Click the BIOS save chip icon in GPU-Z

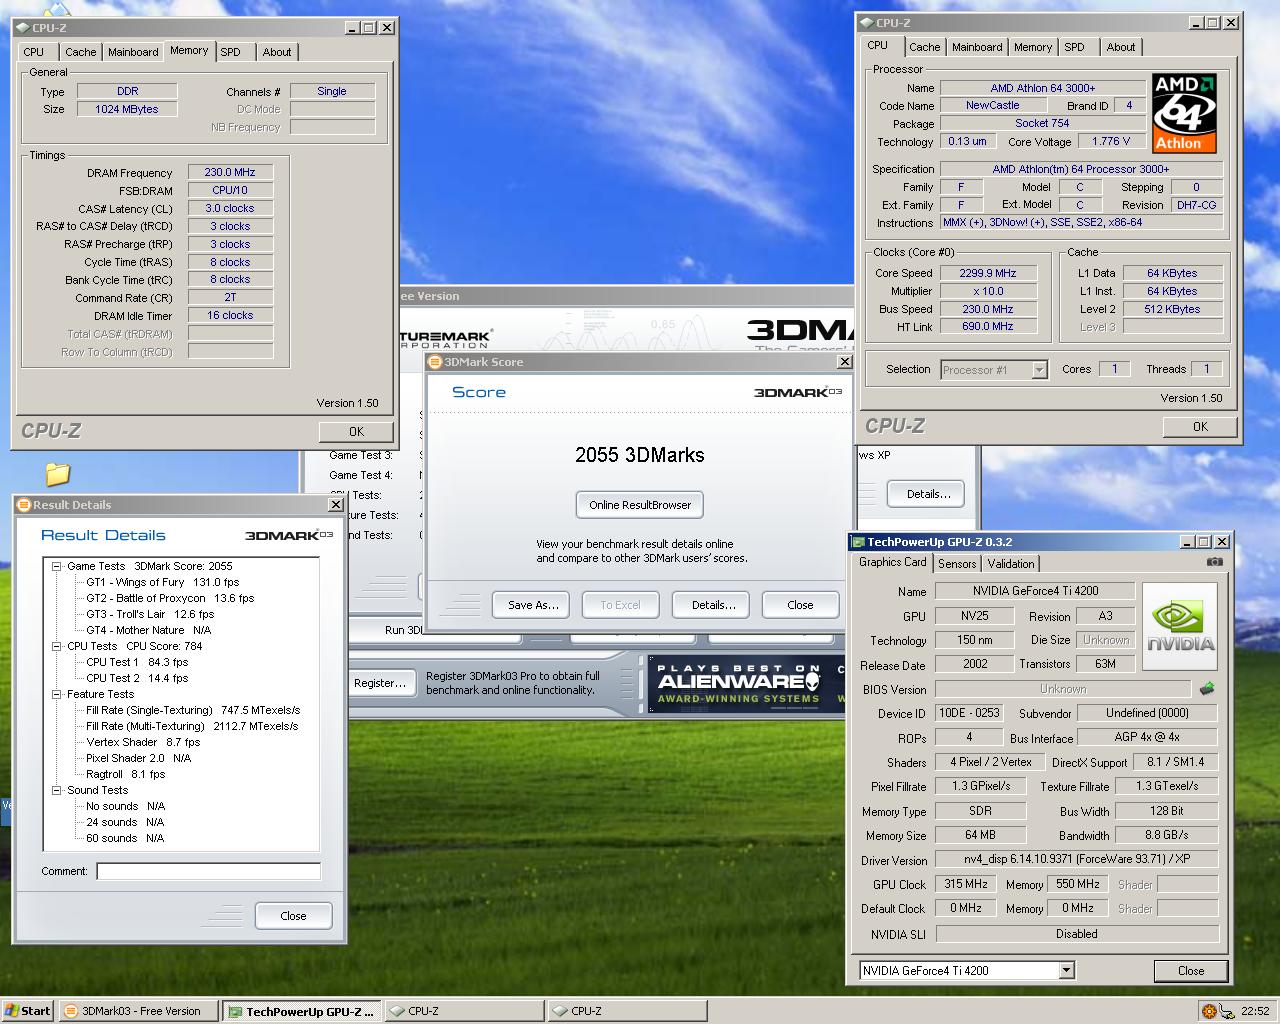click(1207, 689)
